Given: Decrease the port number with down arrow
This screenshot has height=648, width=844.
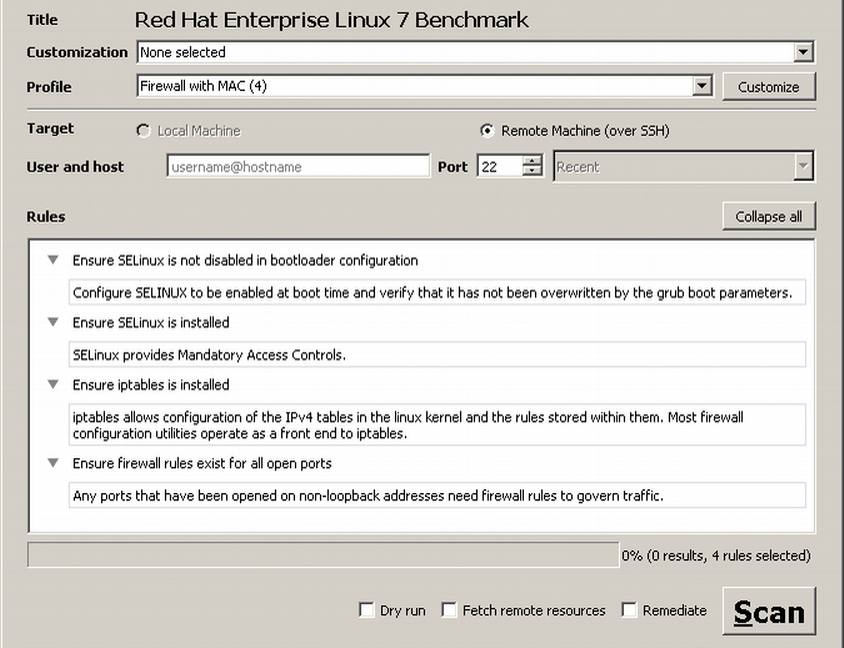Looking at the screenshot, I should (532, 172).
